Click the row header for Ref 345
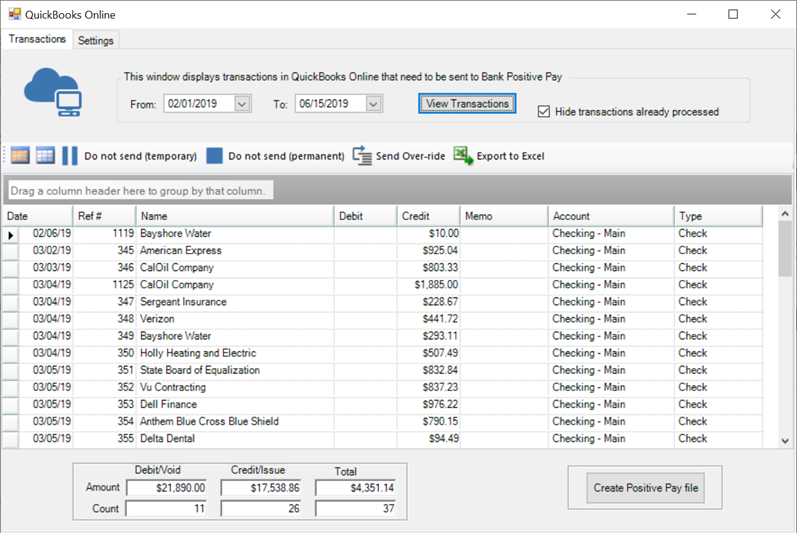797x533 pixels. (x=11, y=252)
